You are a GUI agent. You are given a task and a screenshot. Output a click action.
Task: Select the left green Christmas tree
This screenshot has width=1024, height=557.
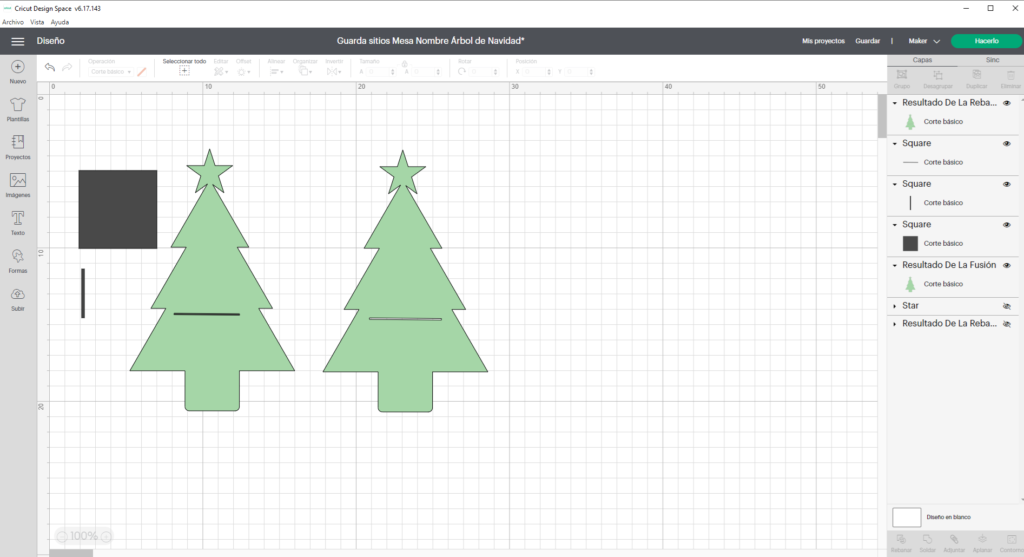pos(212,280)
